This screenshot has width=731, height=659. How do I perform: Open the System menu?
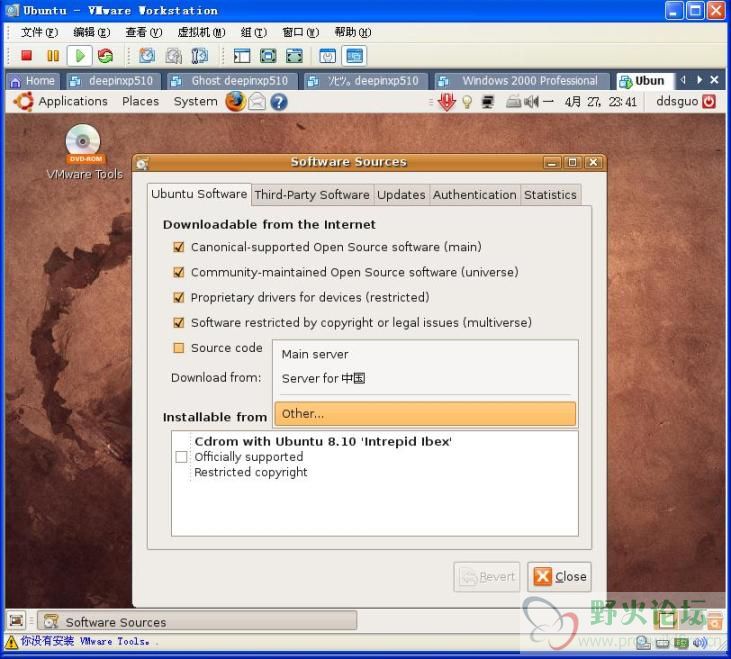[195, 101]
